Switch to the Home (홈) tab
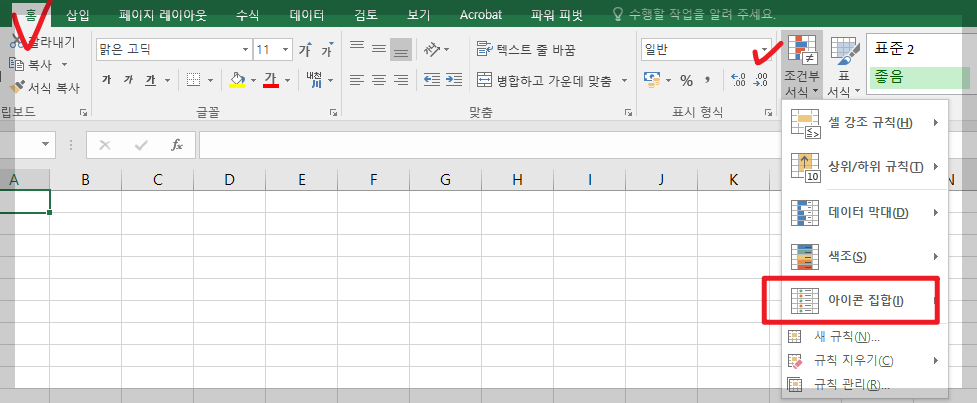Screen dimensions: 977x403 click(29, 14)
